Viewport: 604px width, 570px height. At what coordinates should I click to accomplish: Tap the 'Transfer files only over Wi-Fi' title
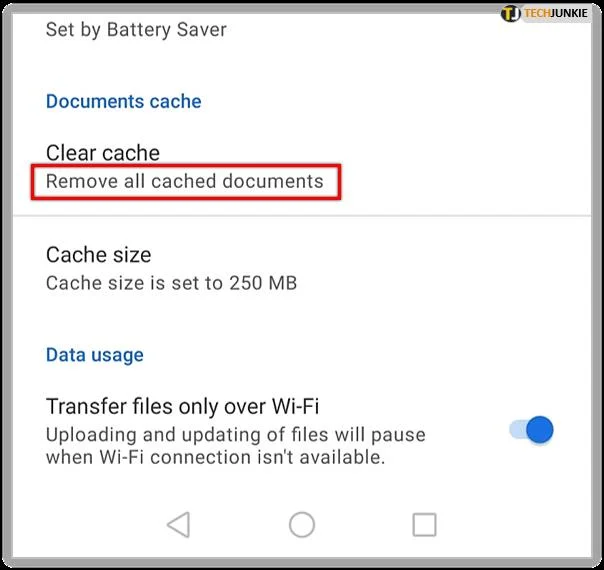click(x=183, y=406)
